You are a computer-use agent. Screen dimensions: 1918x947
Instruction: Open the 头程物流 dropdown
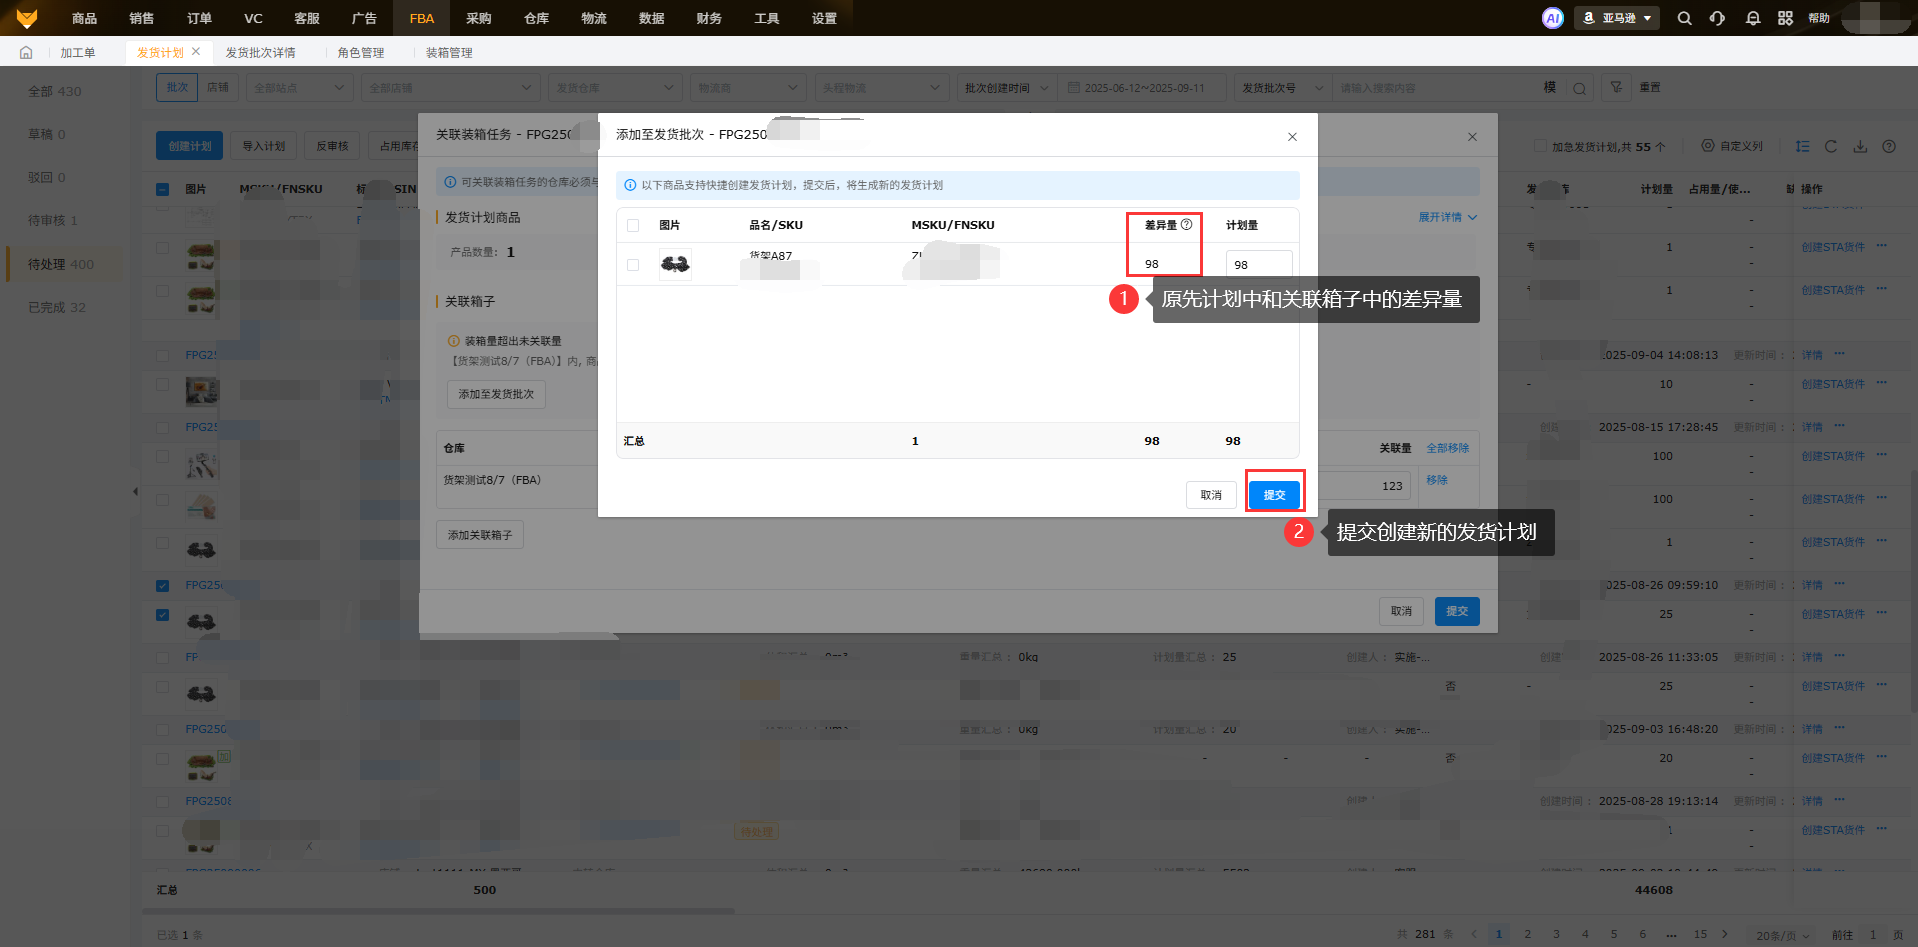click(882, 88)
